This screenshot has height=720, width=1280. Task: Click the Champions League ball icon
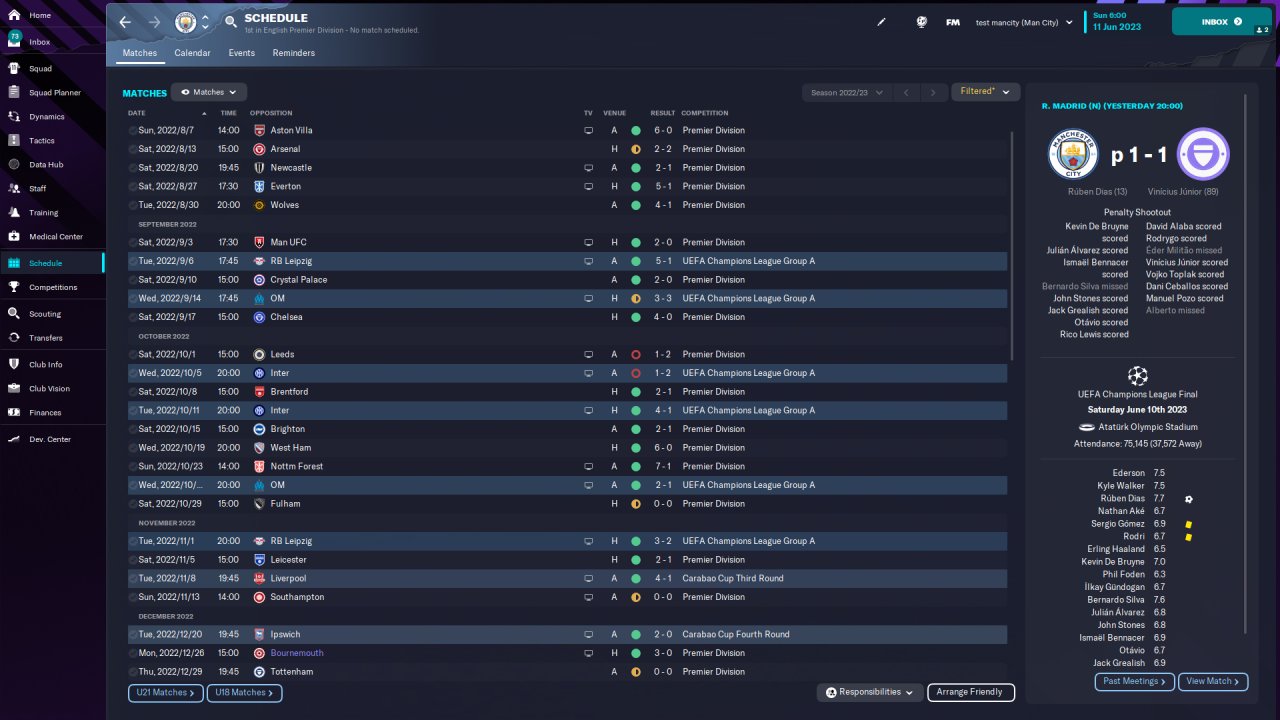1138,376
